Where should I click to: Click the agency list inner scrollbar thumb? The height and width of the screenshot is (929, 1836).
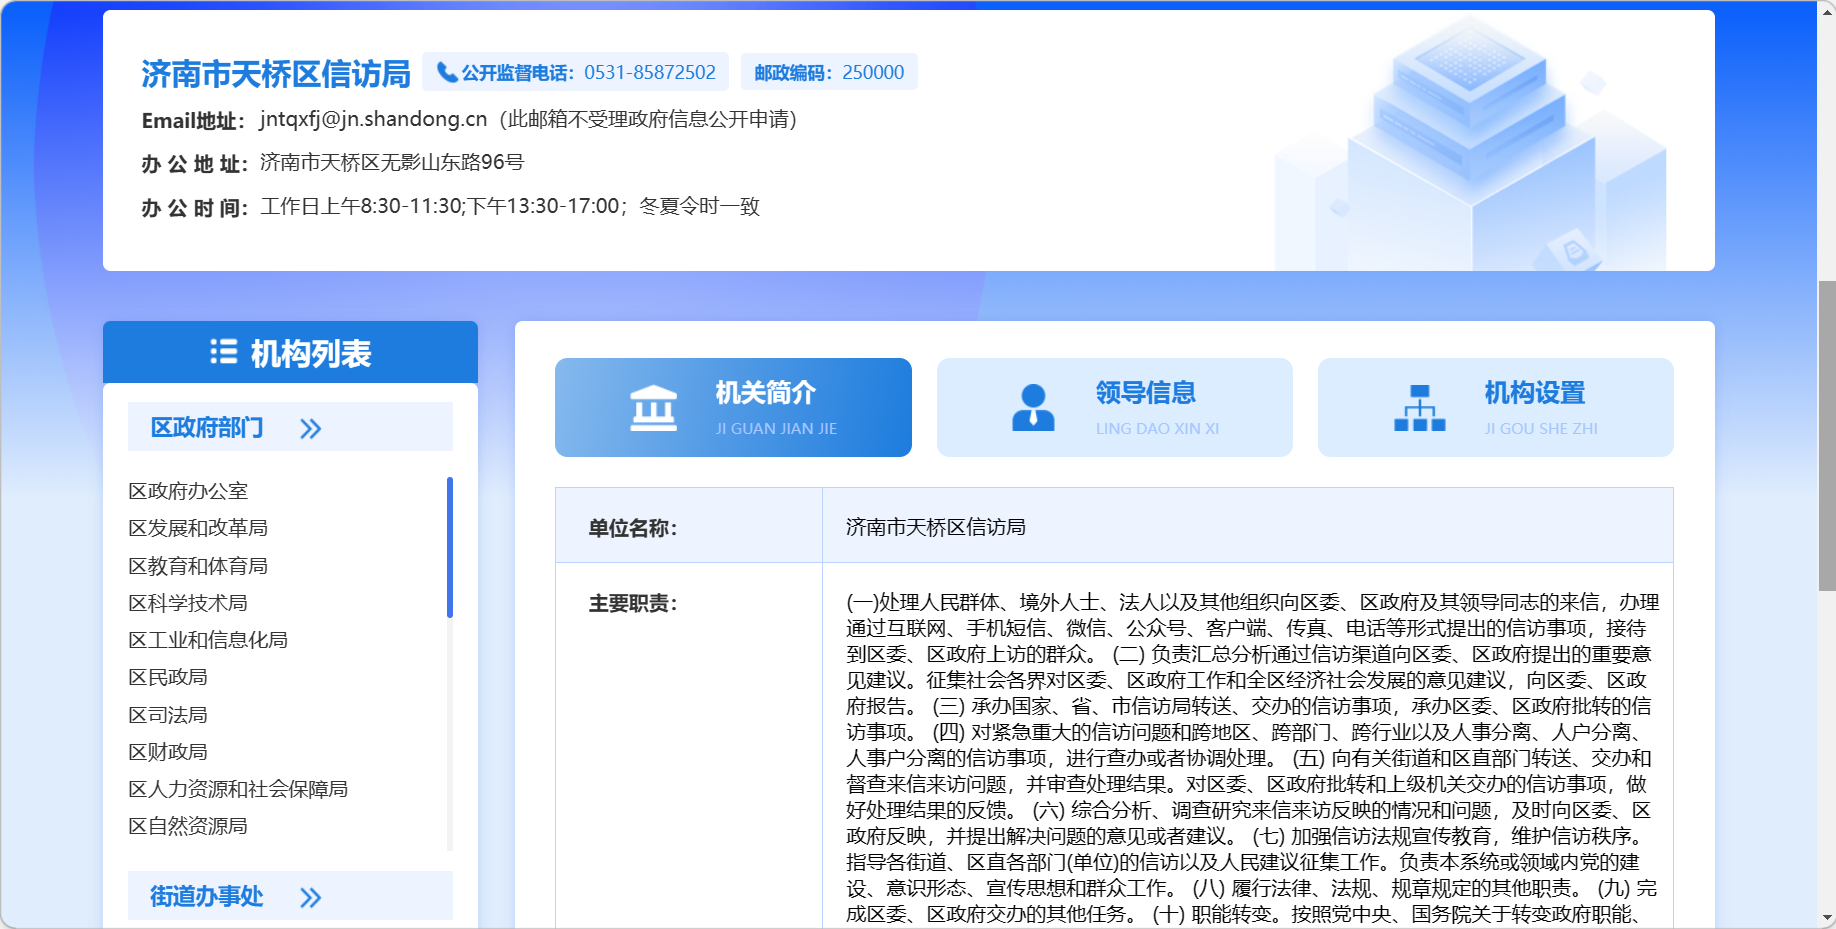450,547
